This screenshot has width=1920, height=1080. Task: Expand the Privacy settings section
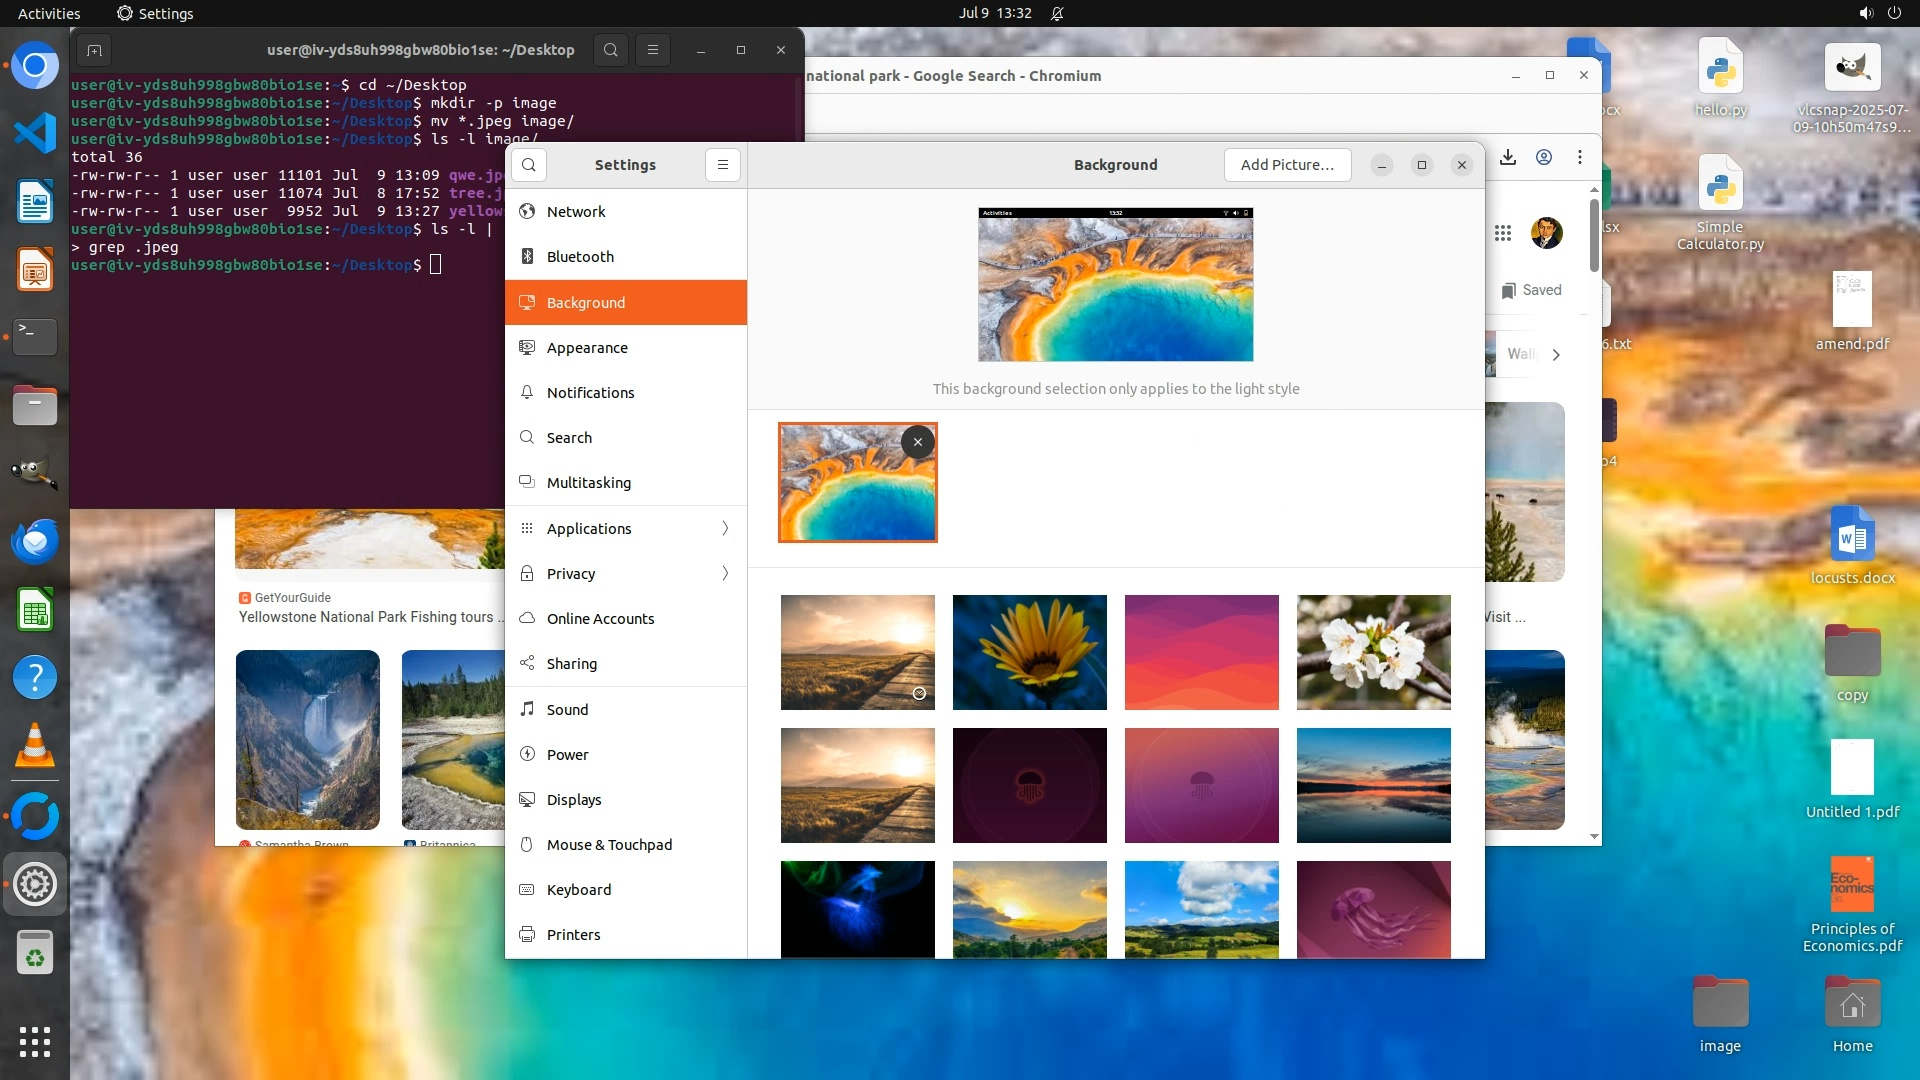(x=725, y=573)
